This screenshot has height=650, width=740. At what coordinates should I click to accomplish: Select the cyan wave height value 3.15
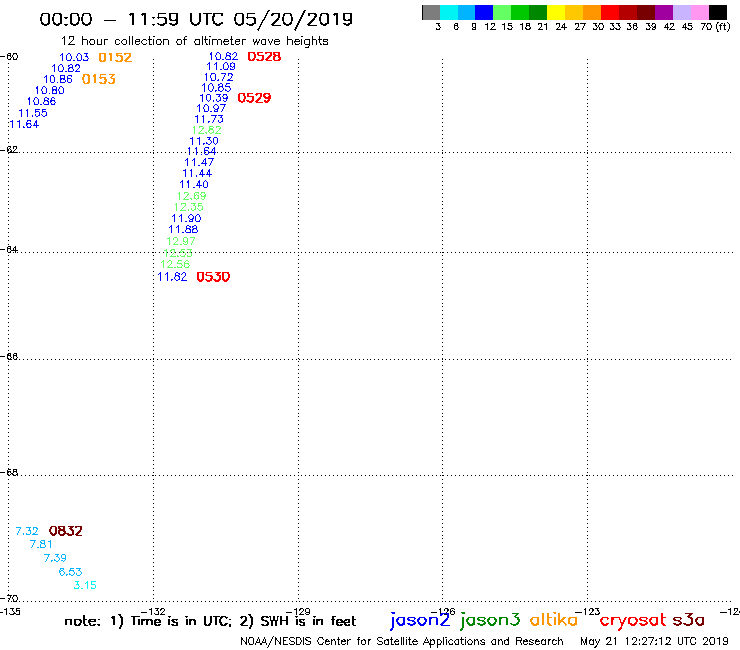(x=85, y=585)
